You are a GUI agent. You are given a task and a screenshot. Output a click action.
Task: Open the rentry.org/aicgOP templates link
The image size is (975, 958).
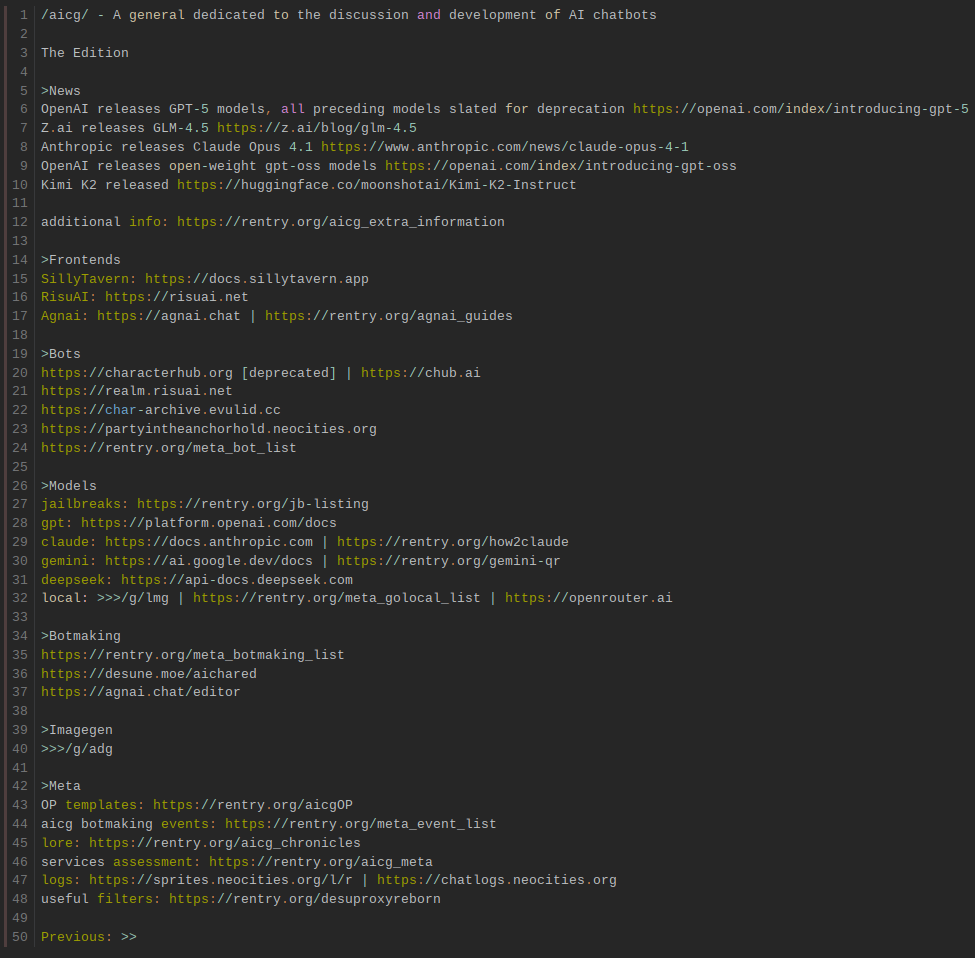pyautogui.click(x=252, y=805)
